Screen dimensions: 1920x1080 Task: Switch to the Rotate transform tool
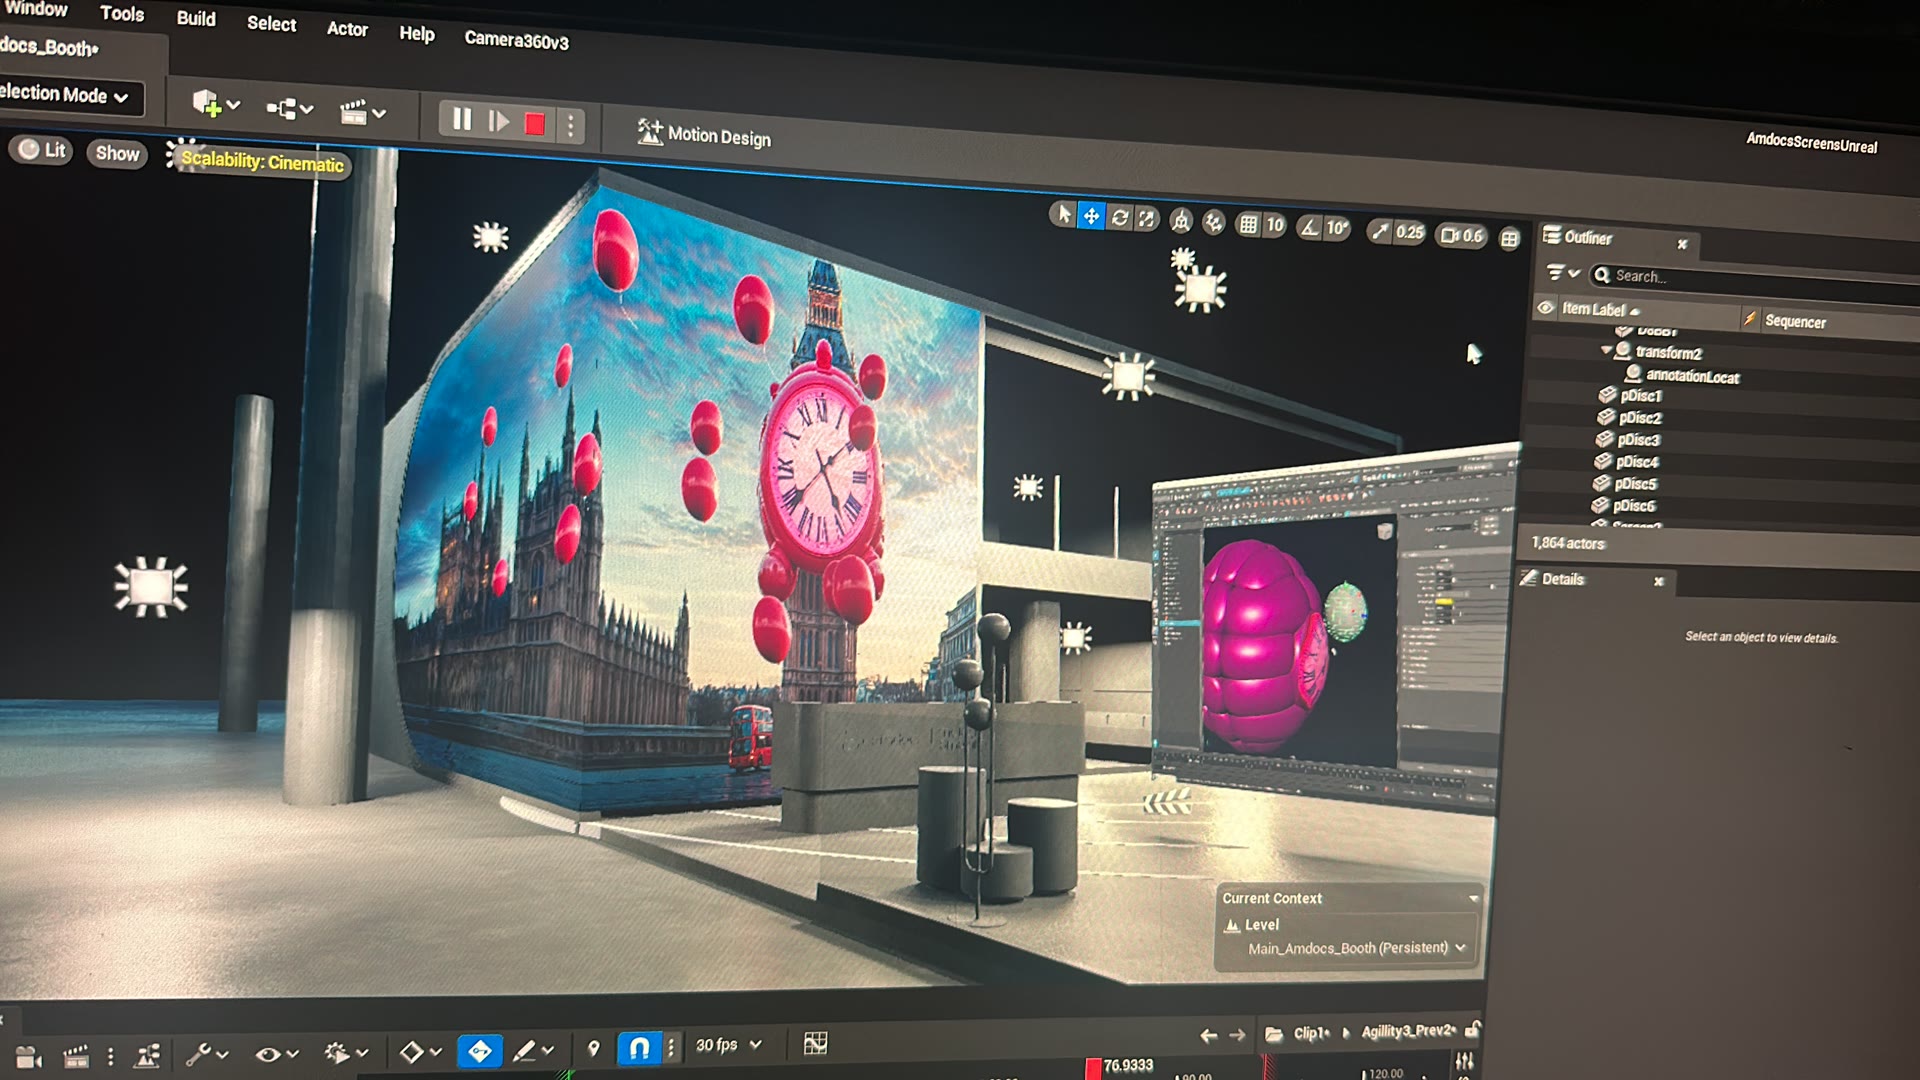1120,217
